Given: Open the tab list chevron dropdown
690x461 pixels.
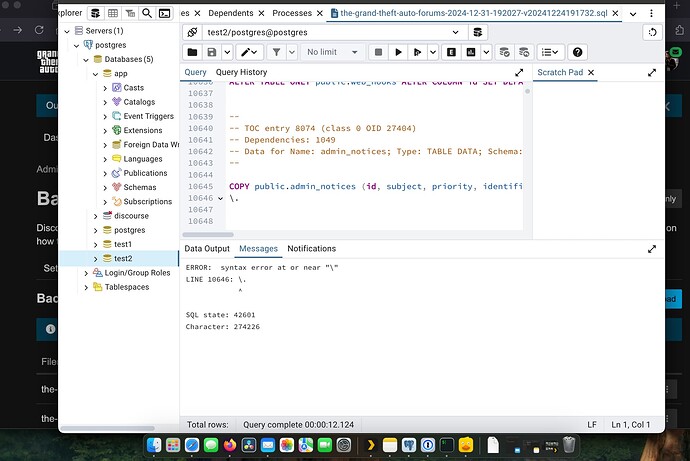Looking at the screenshot, I should point(633,14).
